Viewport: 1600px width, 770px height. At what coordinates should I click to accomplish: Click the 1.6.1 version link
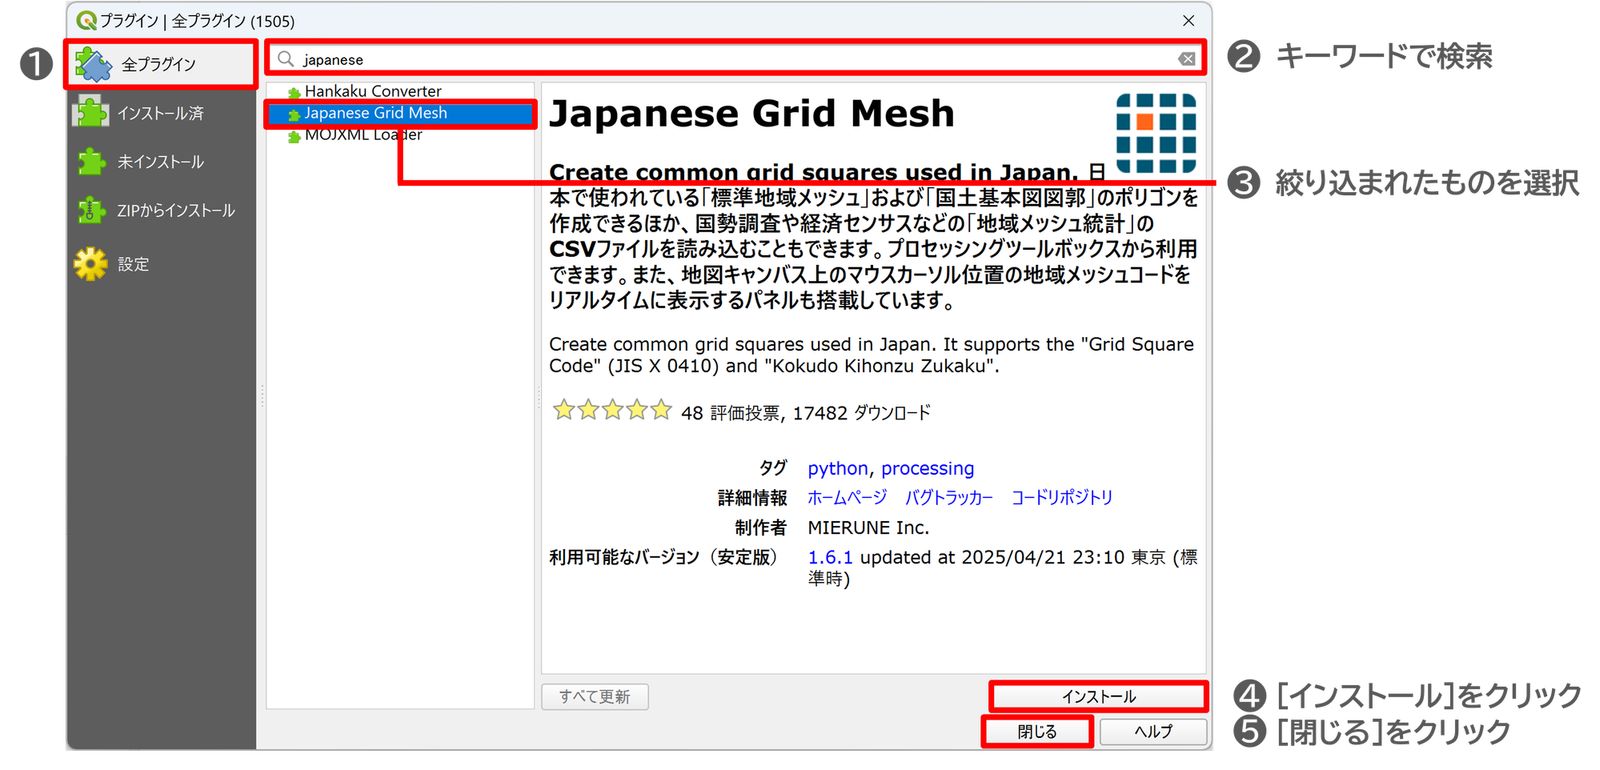830,557
